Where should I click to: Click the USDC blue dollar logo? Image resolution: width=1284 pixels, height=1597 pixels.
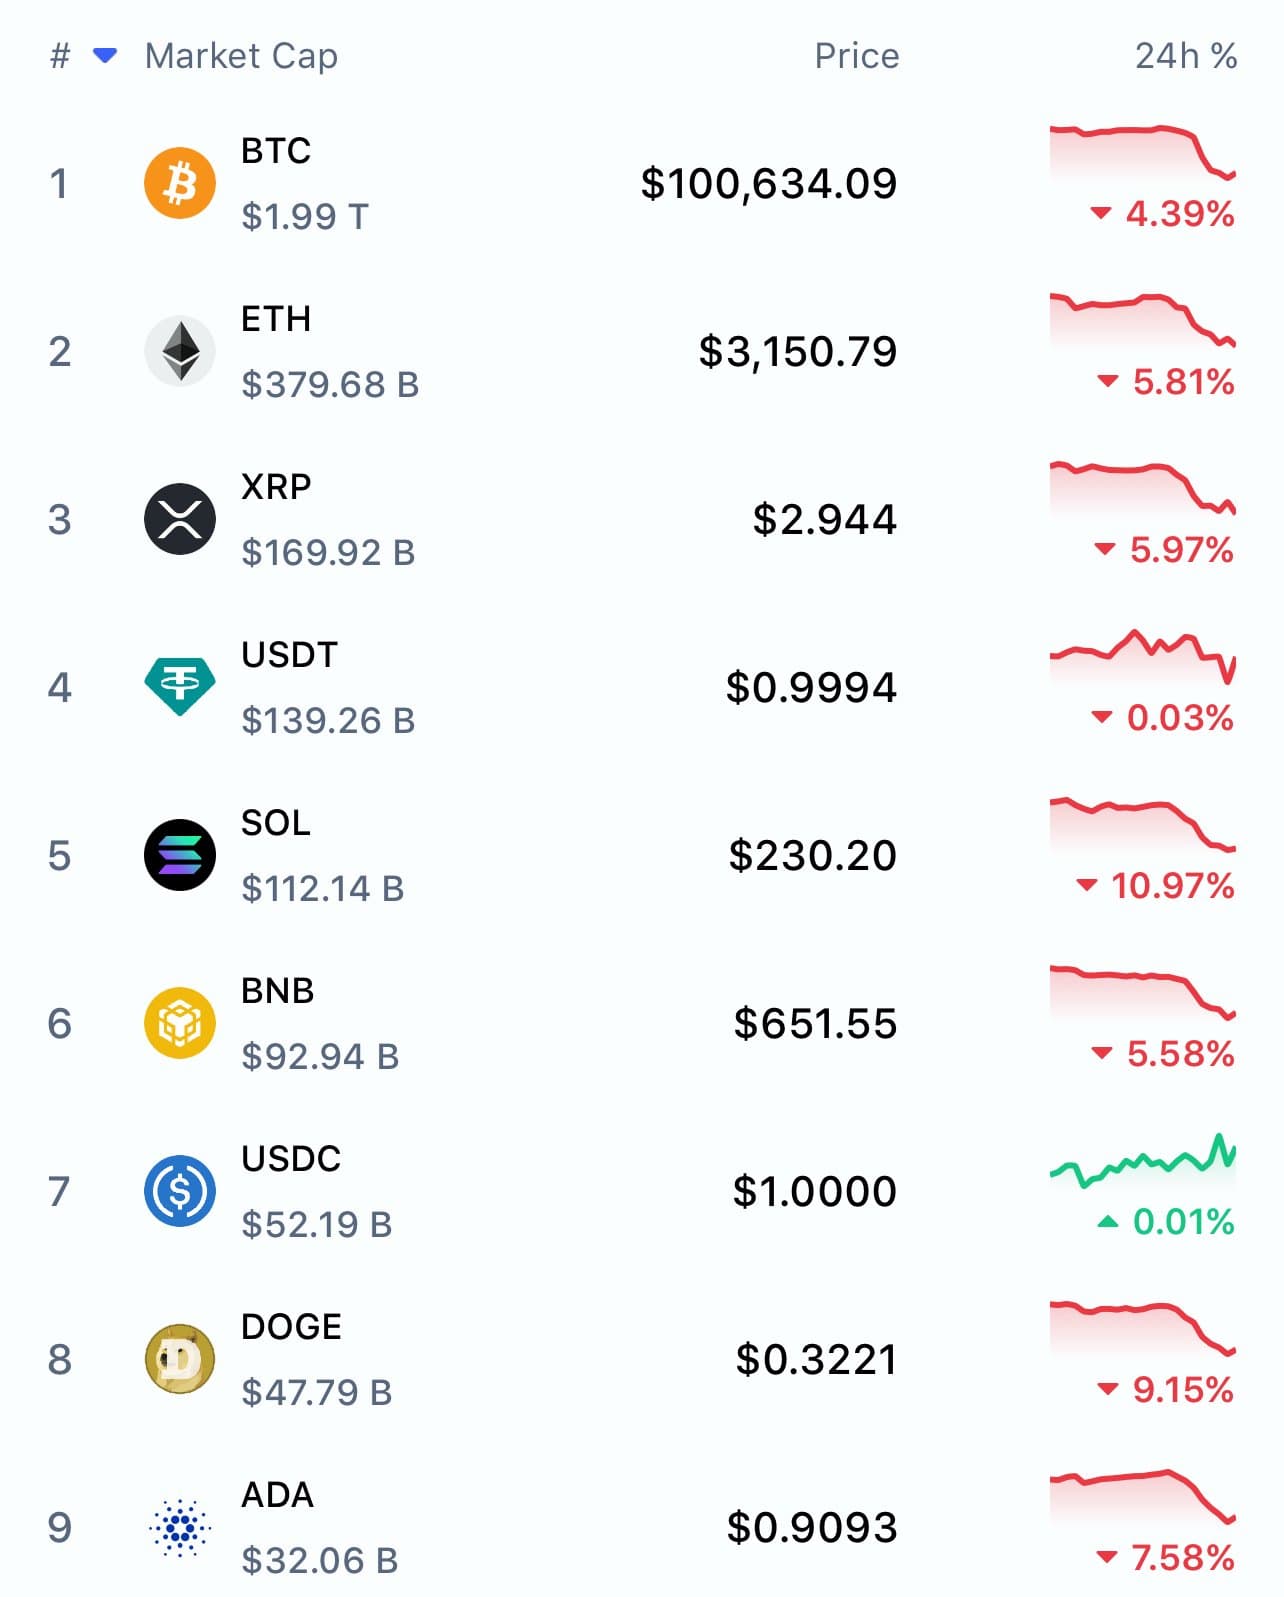pyautogui.click(x=180, y=1191)
